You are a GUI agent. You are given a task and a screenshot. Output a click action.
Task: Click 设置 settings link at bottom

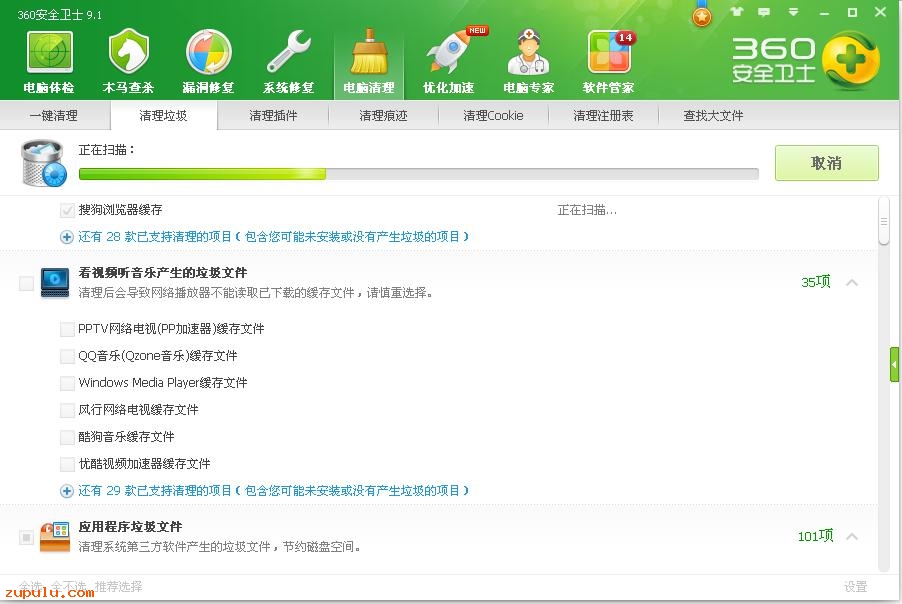pos(855,587)
